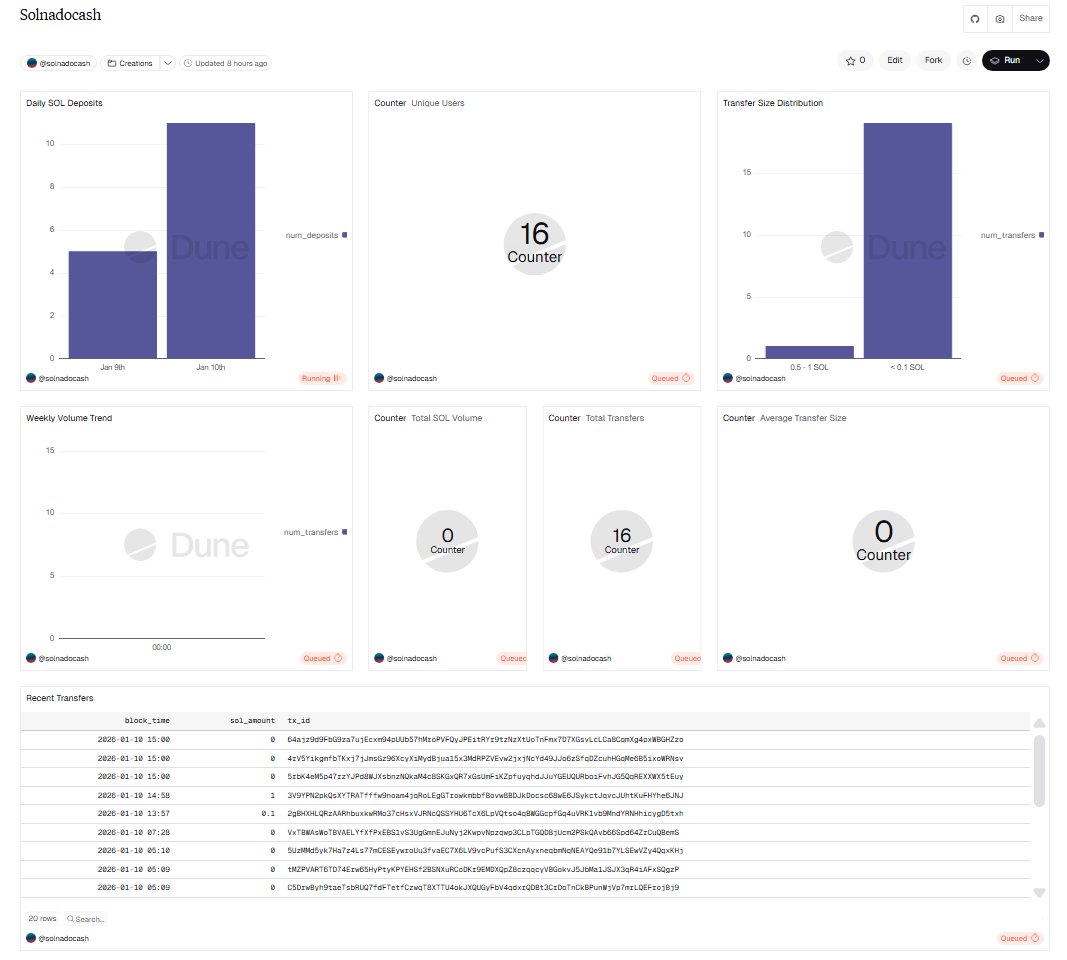Sort by the tx_id column header
The width and height of the screenshot is (1067, 960).
tap(299, 721)
